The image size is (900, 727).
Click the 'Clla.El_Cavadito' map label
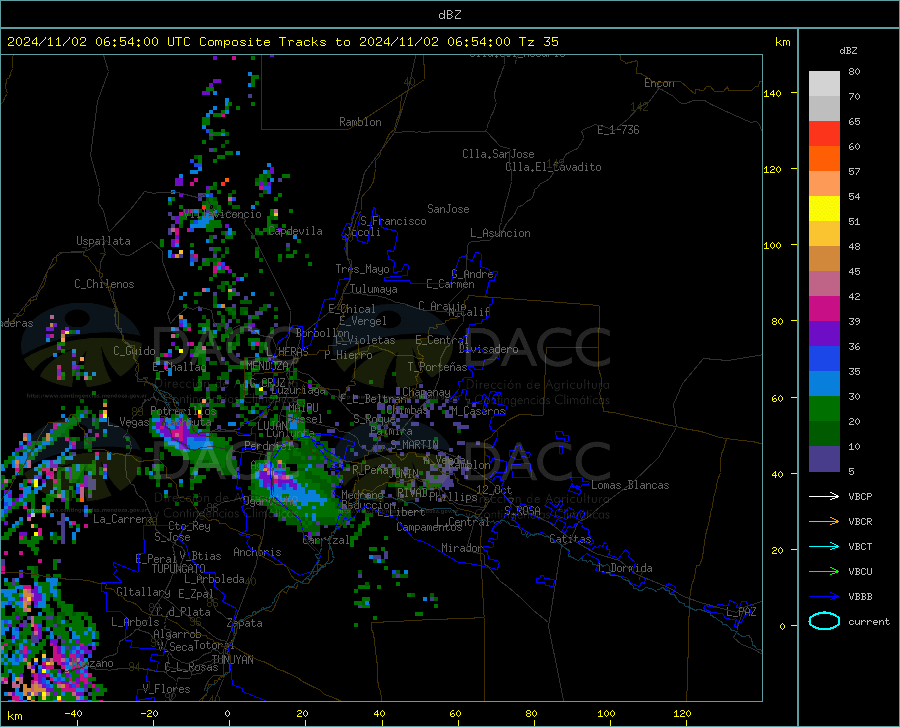(553, 167)
